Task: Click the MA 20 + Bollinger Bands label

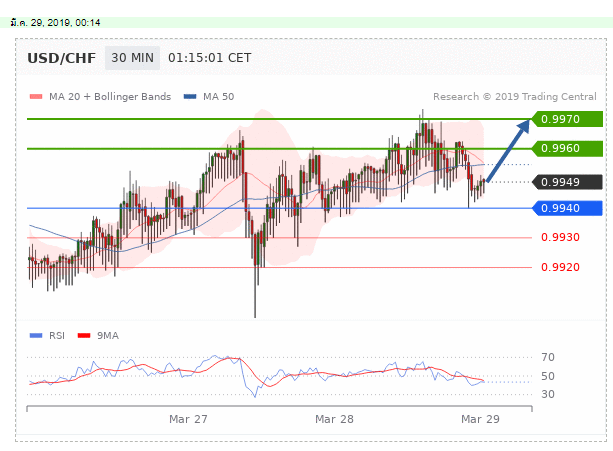Action: point(110,97)
